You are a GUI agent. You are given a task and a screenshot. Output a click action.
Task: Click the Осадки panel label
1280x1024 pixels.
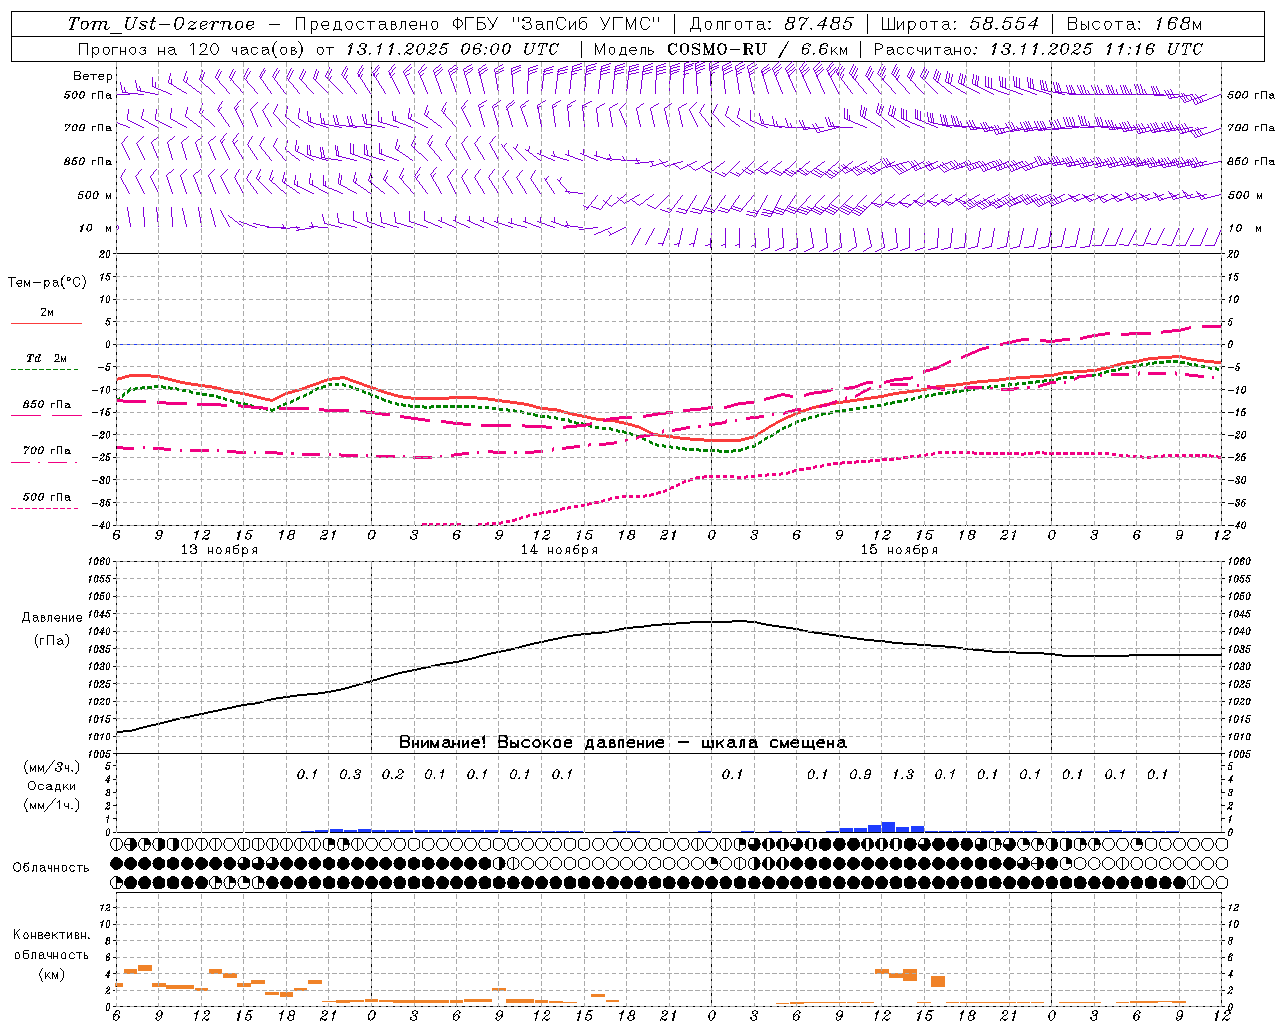52,786
